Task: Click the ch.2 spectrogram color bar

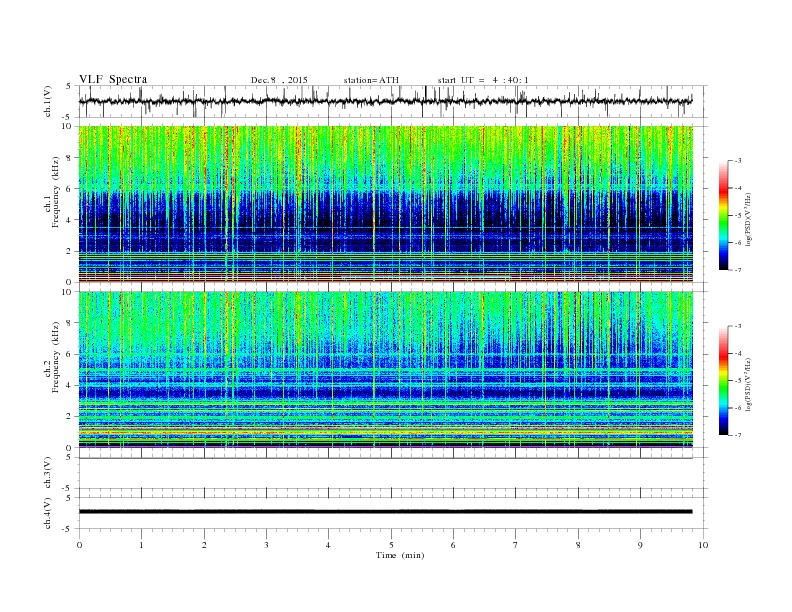Action: coord(723,381)
